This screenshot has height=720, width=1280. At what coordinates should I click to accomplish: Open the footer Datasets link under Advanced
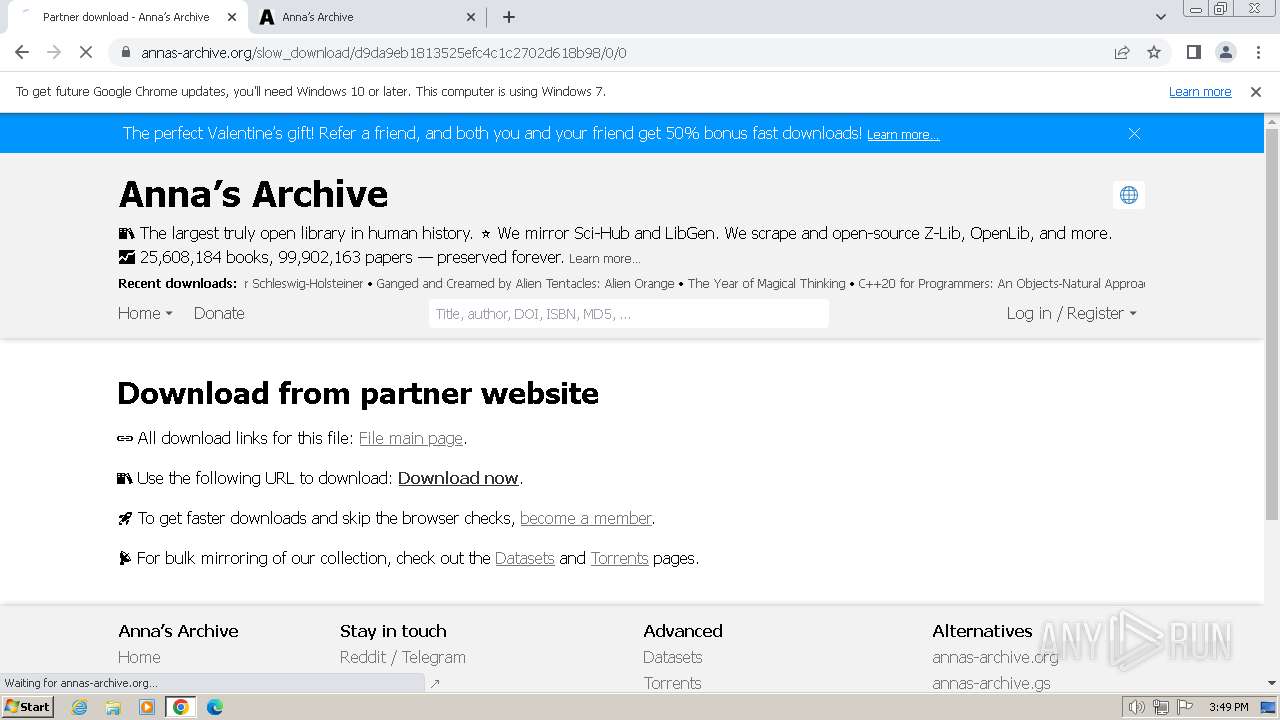point(672,657)
